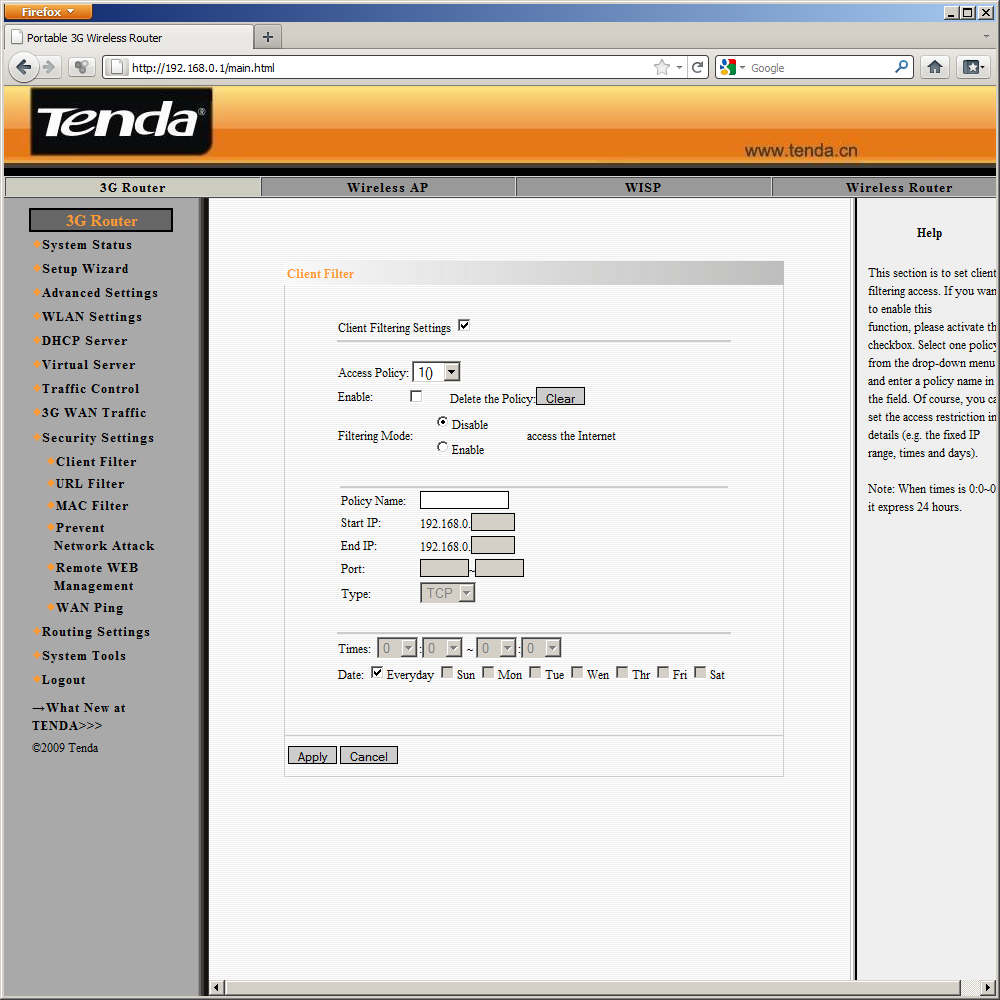1000x1000 pixels.
Task: Switch to the Wireless AP tab
Action: tap(388, 187)
